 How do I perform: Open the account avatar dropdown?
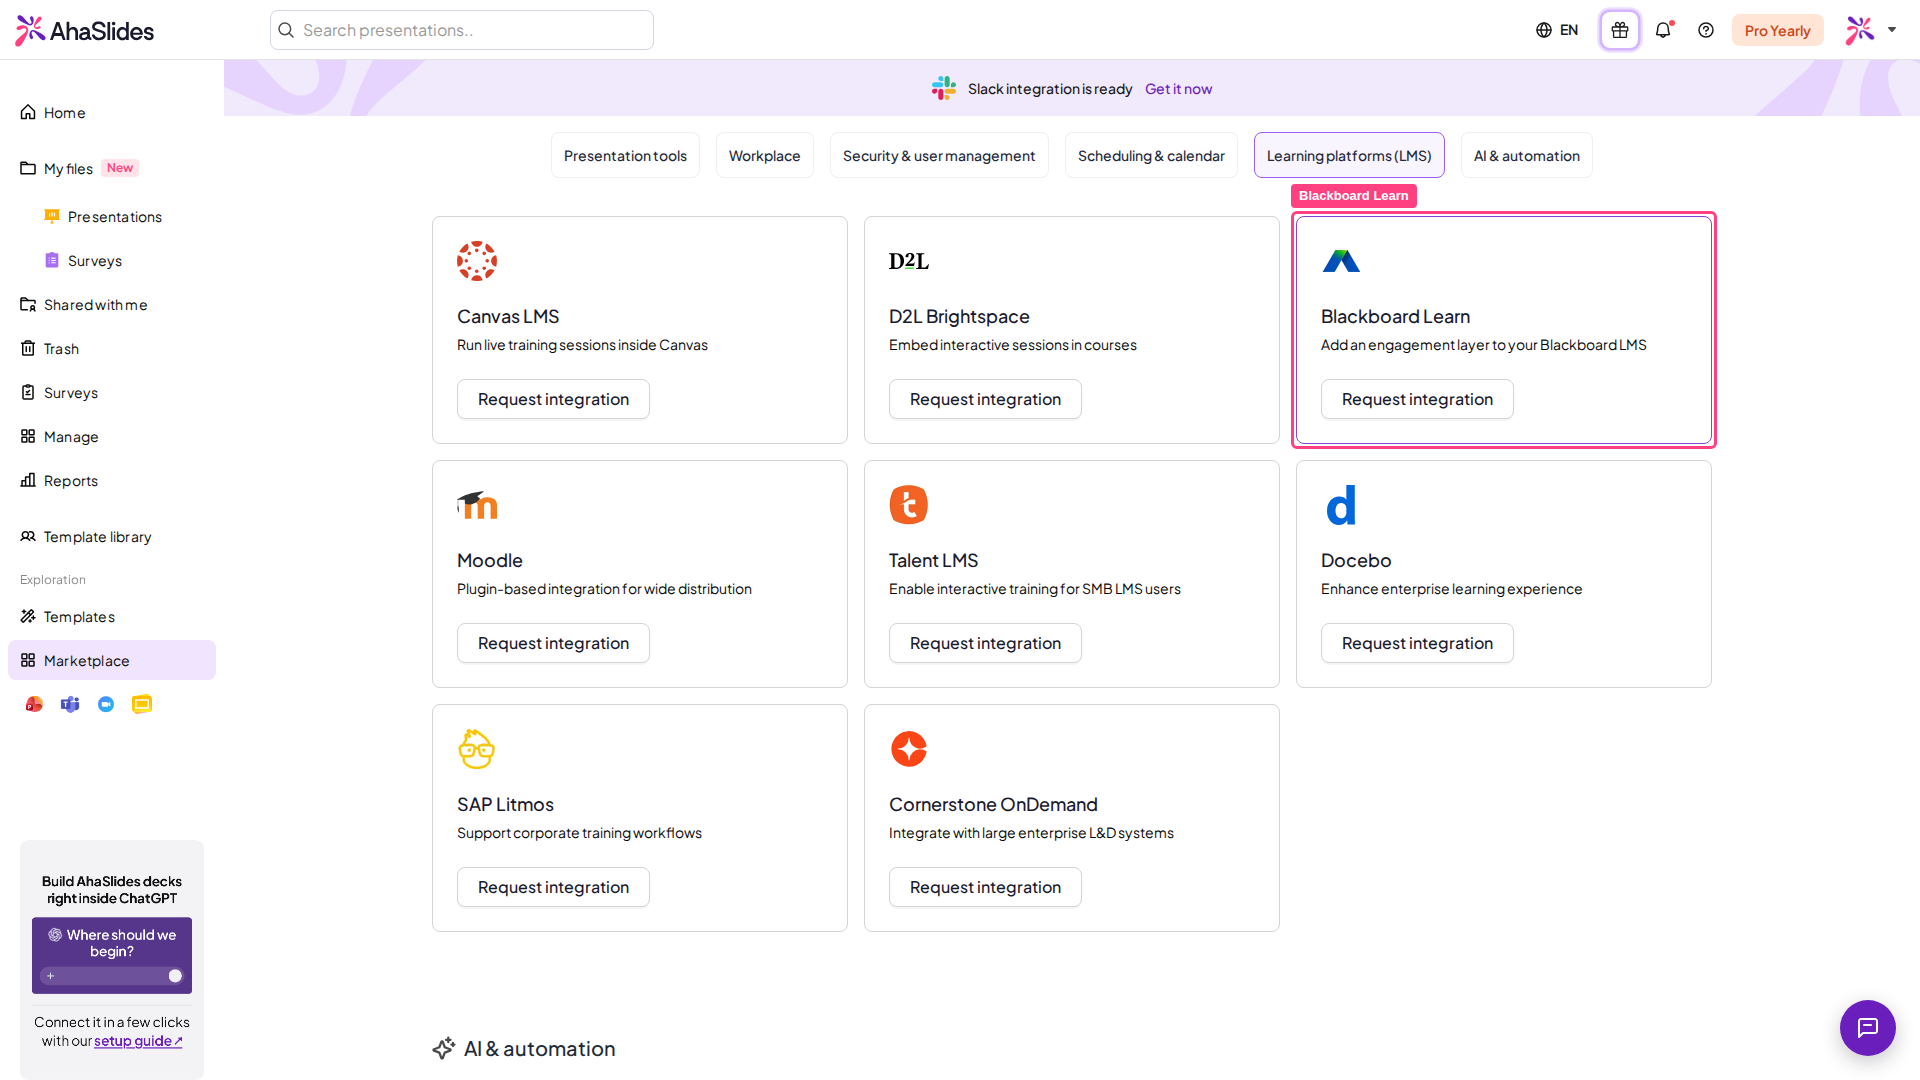pos(1871,30)
